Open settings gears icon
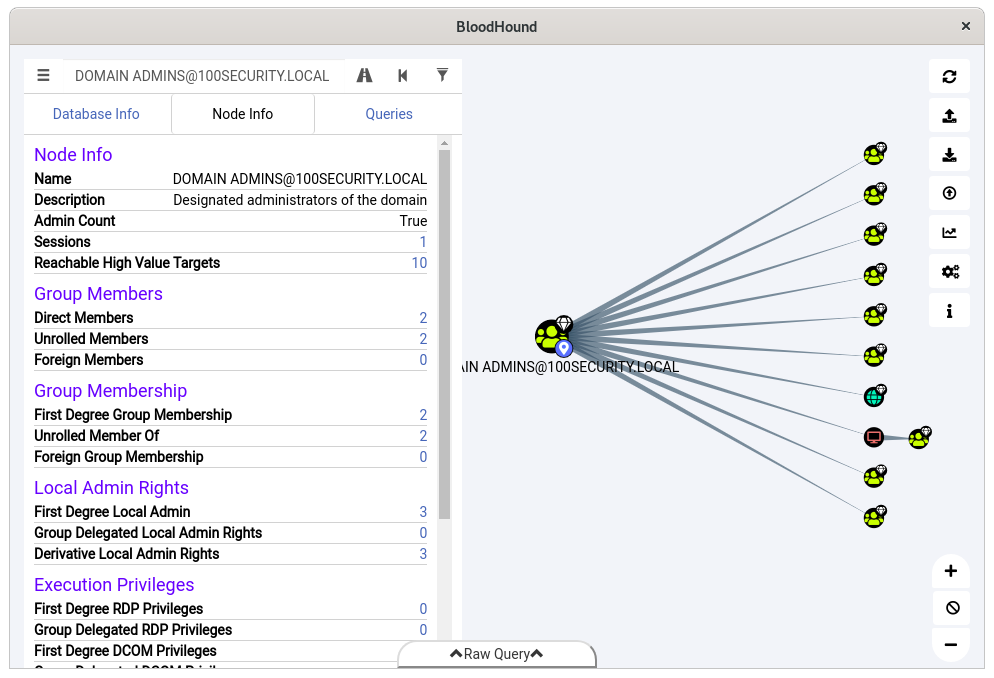The image size is (994, 678). [x=949, y=272]
